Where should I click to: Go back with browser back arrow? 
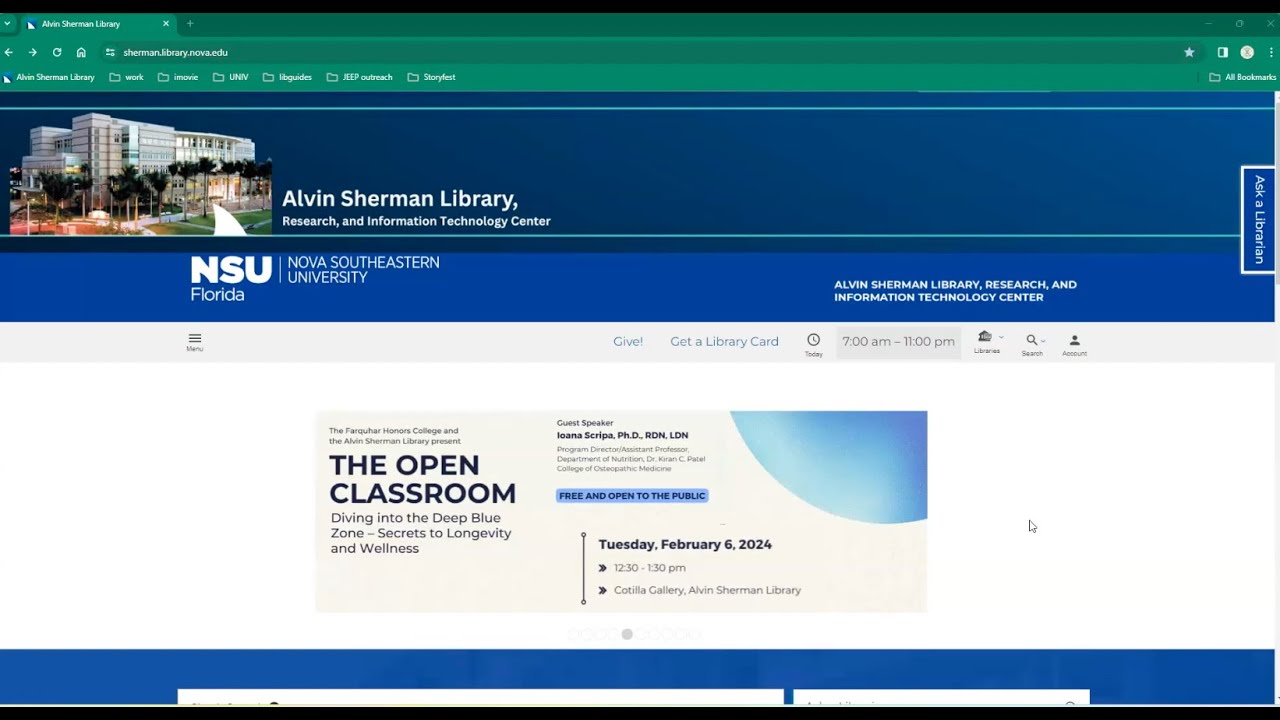[9, 52]
